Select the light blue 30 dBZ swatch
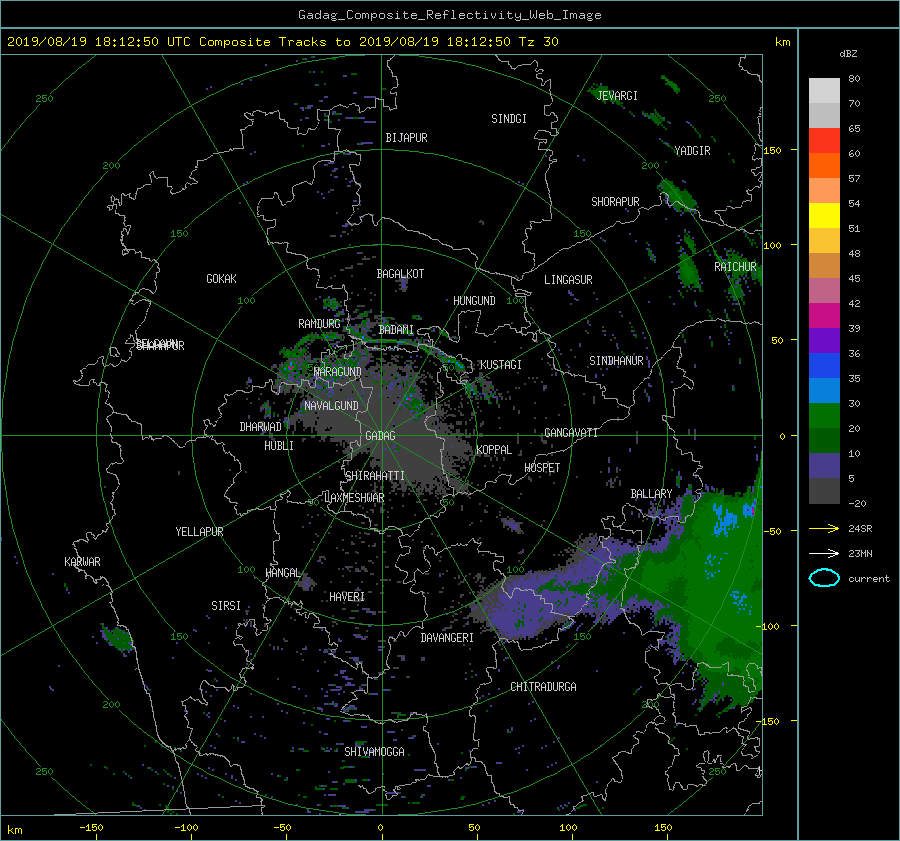The width and height of the screenshot is (900, 841). tap(824, 390)
